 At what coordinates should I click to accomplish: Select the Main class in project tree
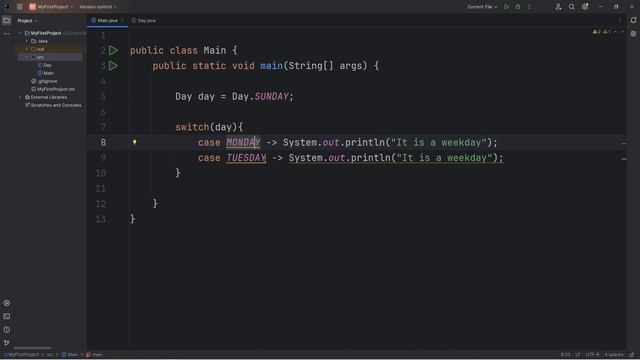(45, 73)
